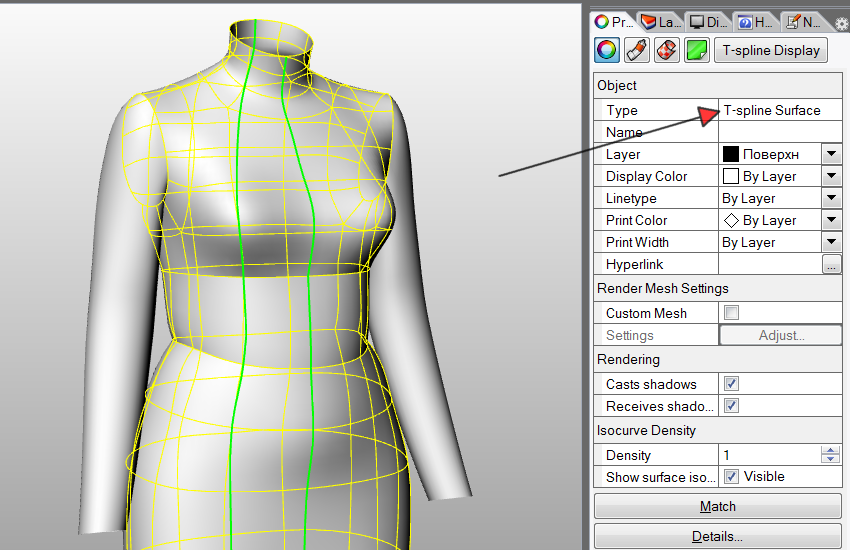Open the Display Color dropdown
Image resolution: width=850 pixels, height=550 pixels.
[831, 176]
